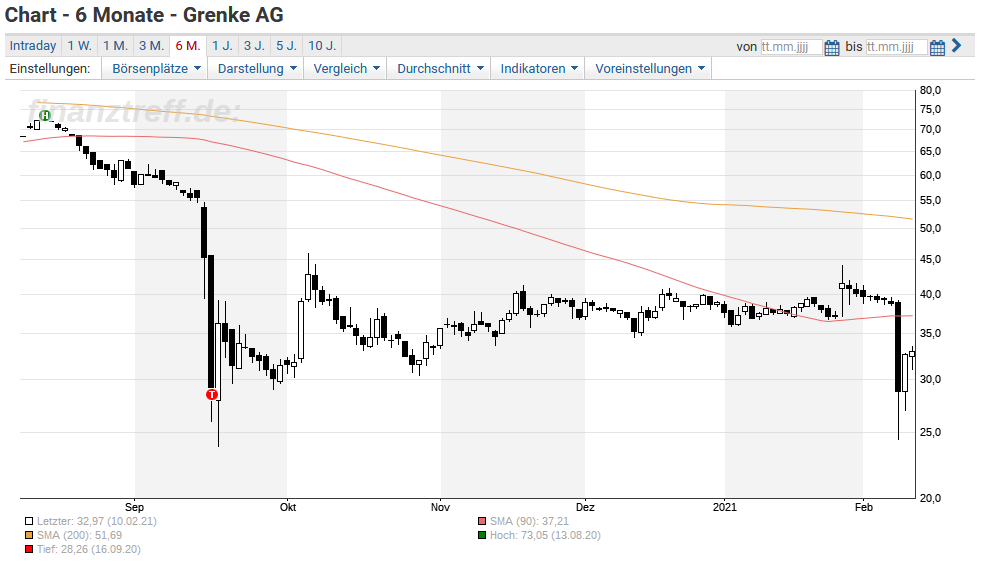Click the 50,0 price axis label
Image resolution: width=986 pixels, height=566 pixels.
930,228
